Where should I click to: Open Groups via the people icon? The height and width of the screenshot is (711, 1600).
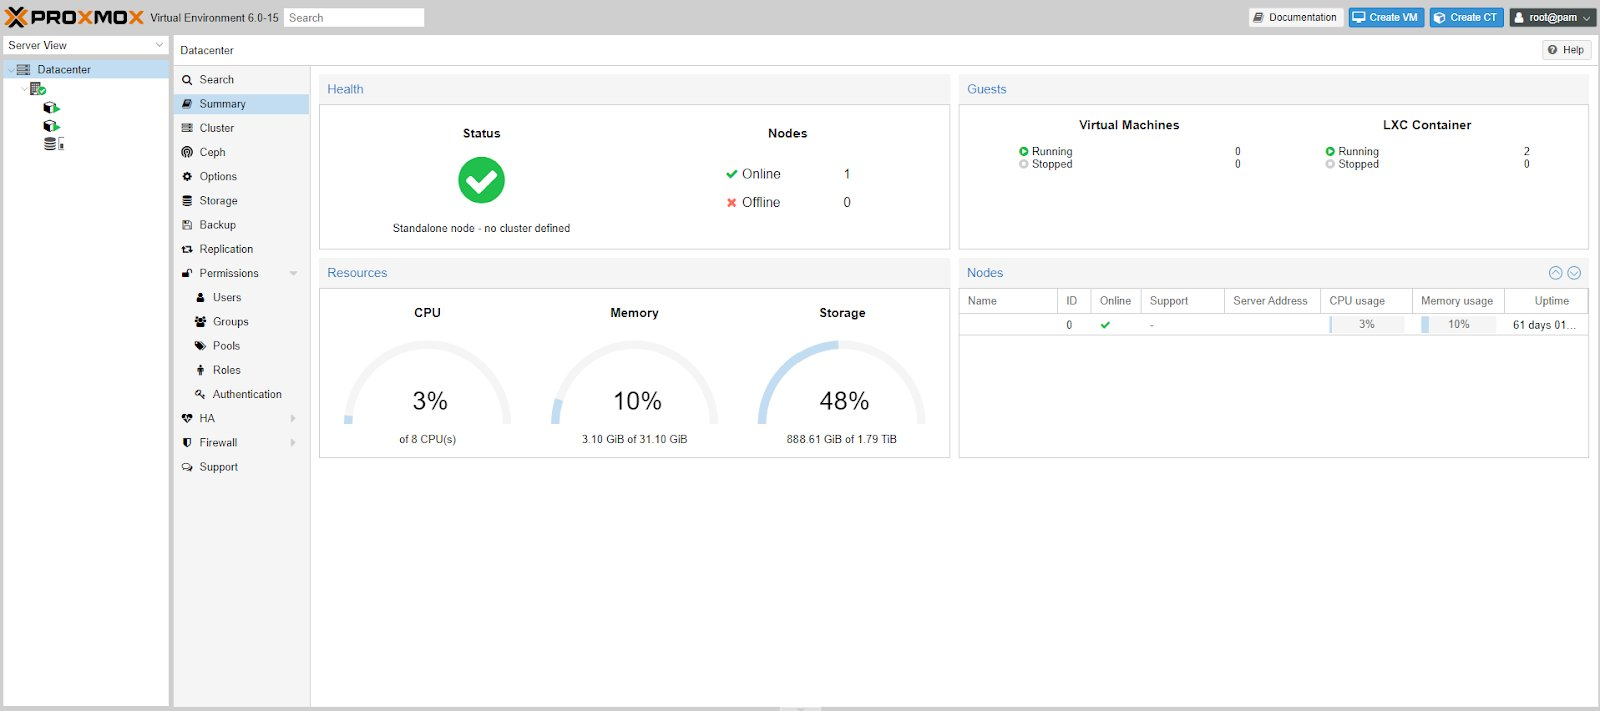(x=200, y=322)
